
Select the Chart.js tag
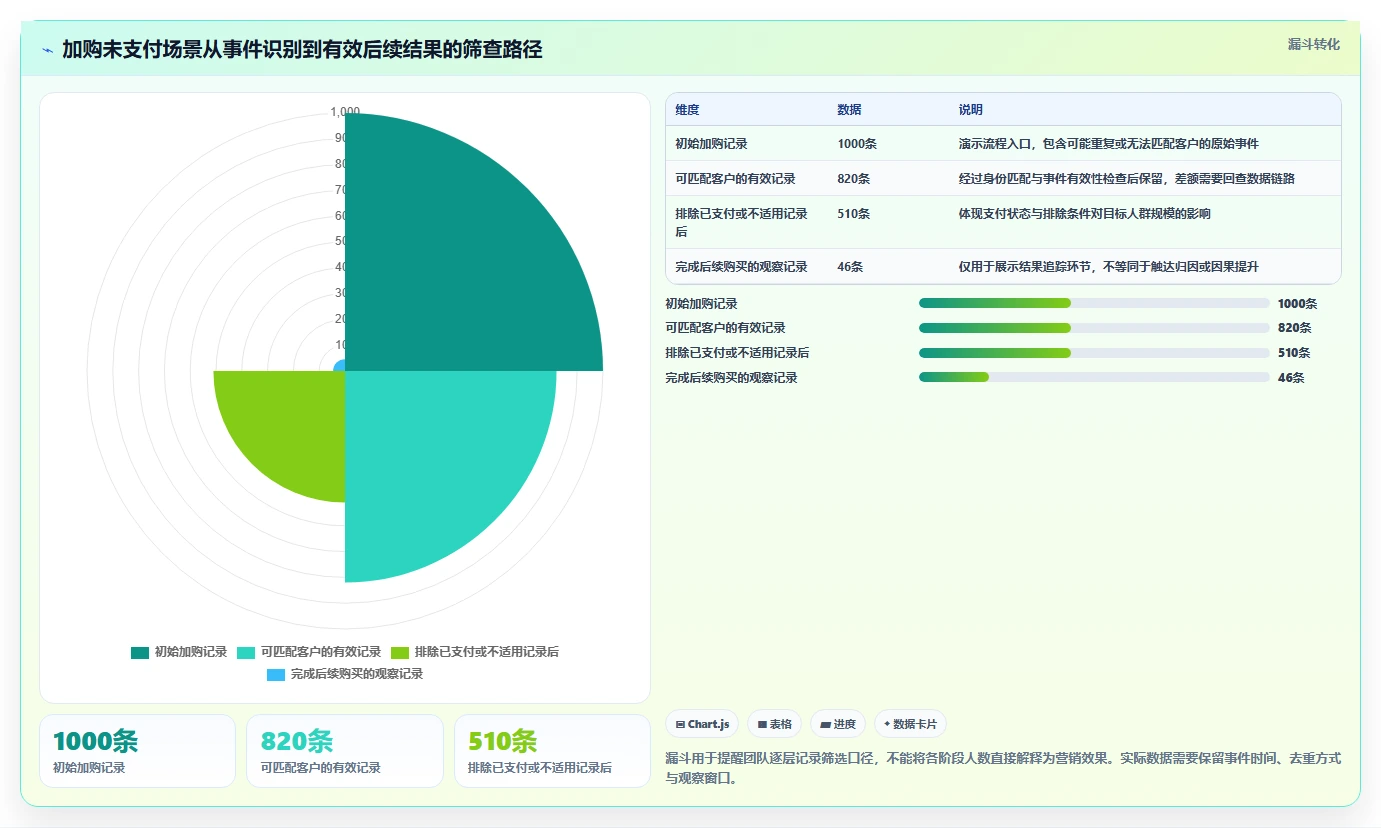(x=702, y=724)
